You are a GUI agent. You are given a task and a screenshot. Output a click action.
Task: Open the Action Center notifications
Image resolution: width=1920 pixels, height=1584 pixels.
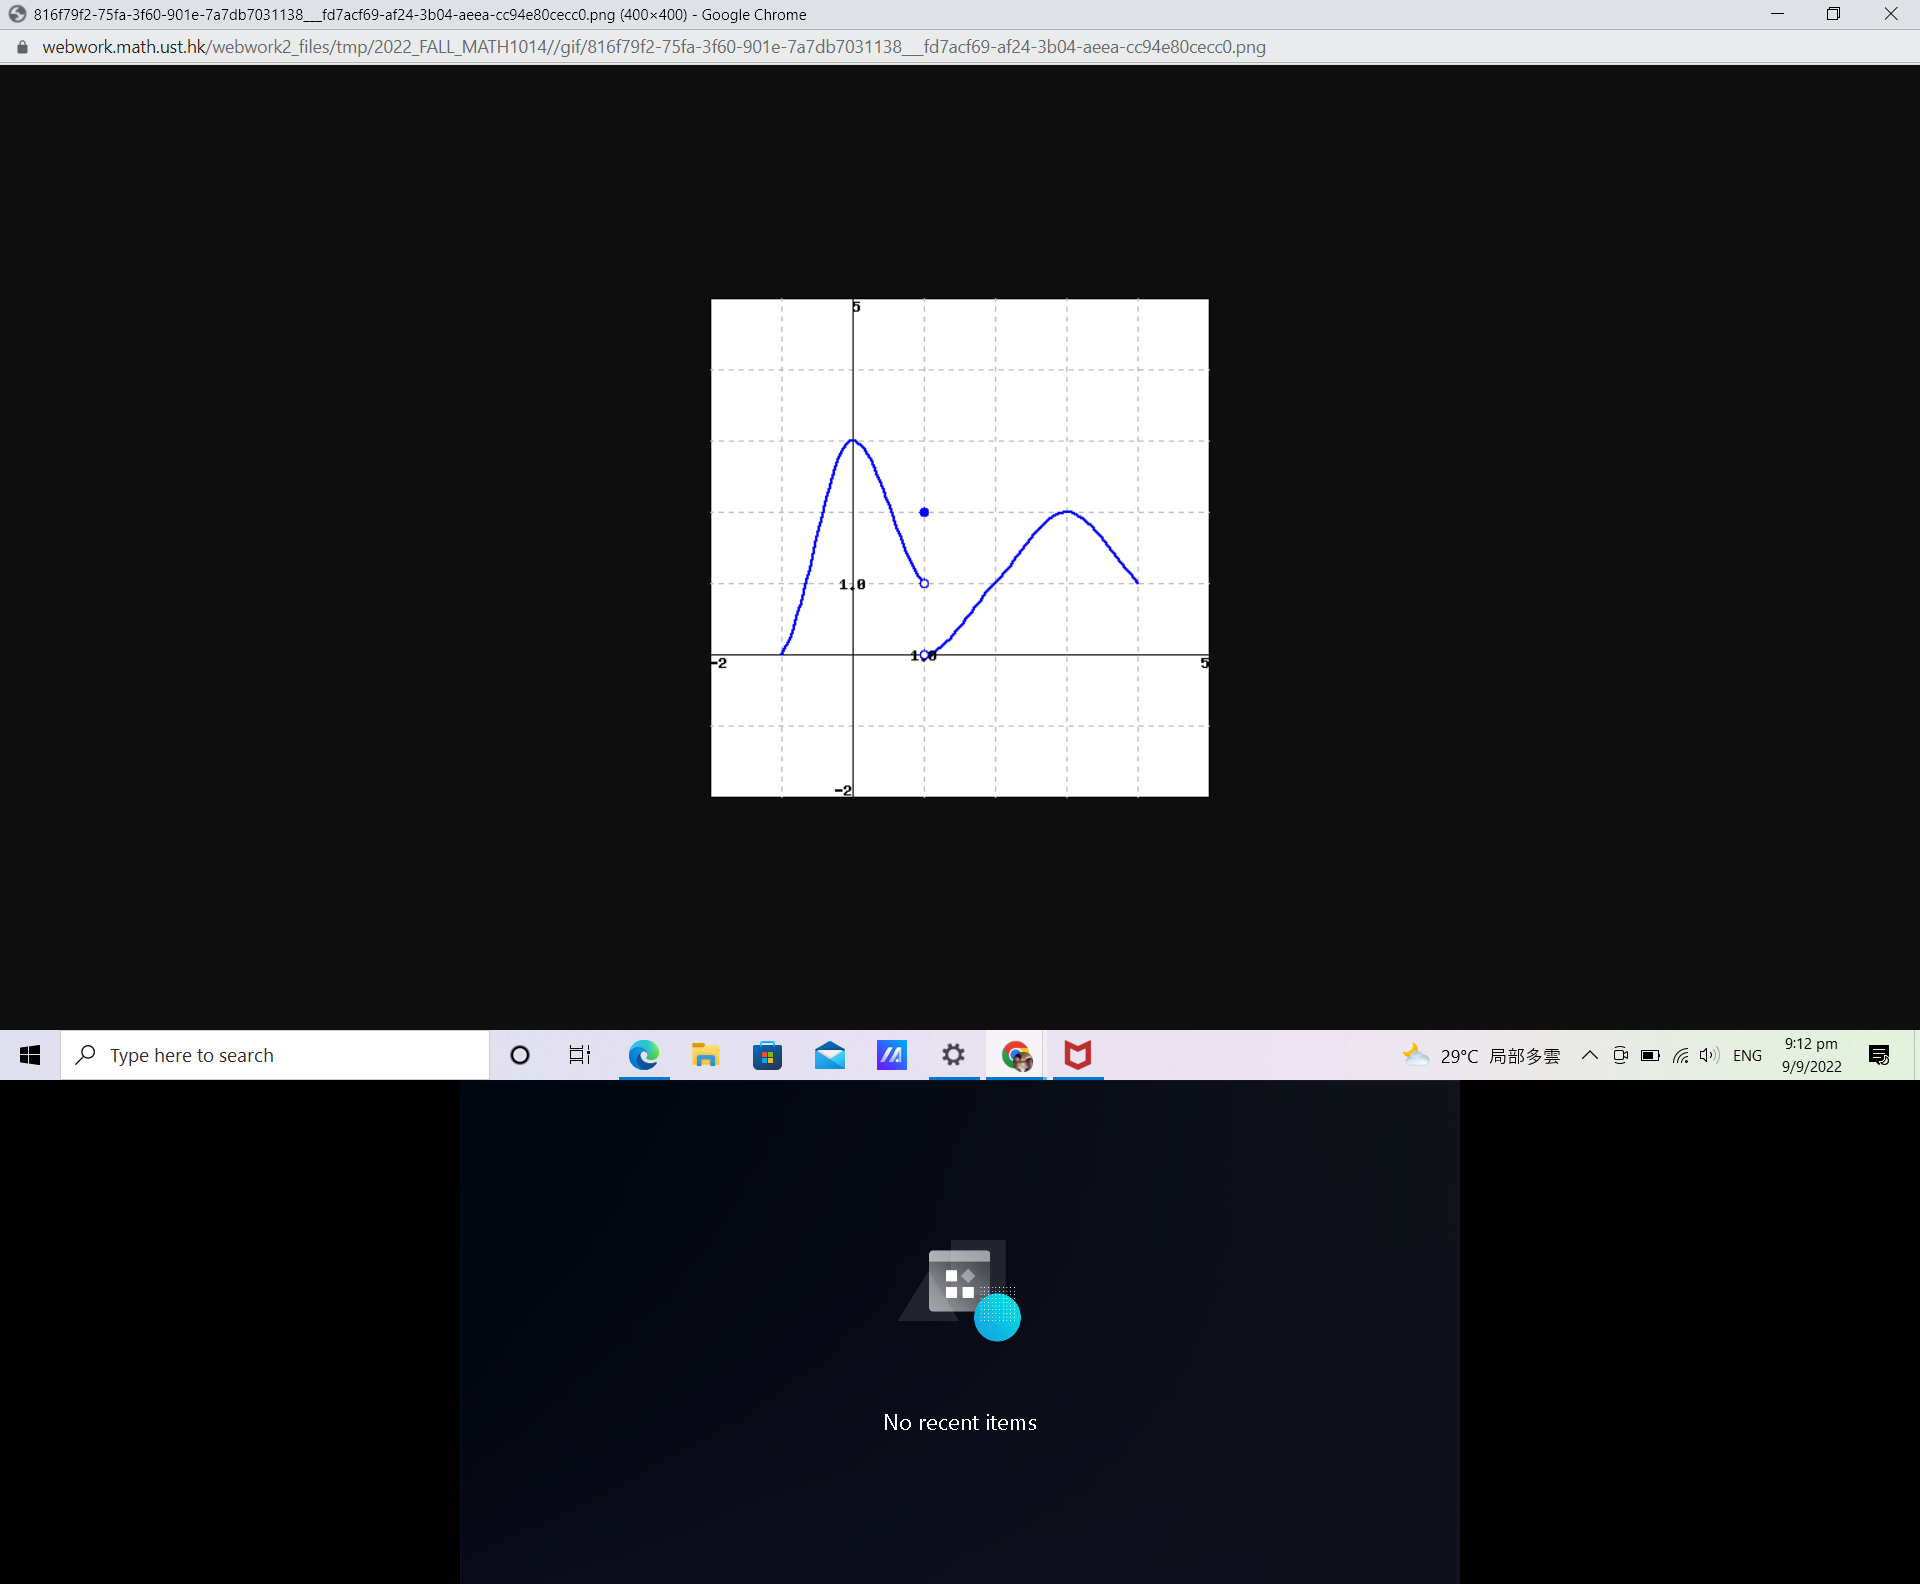click(1880, 1055)
